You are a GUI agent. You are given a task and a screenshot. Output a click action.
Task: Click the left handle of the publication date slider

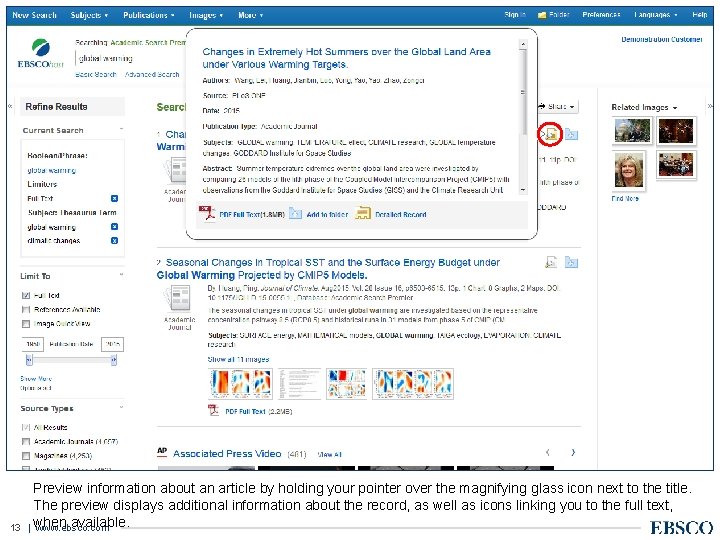(x=29, y=360)
